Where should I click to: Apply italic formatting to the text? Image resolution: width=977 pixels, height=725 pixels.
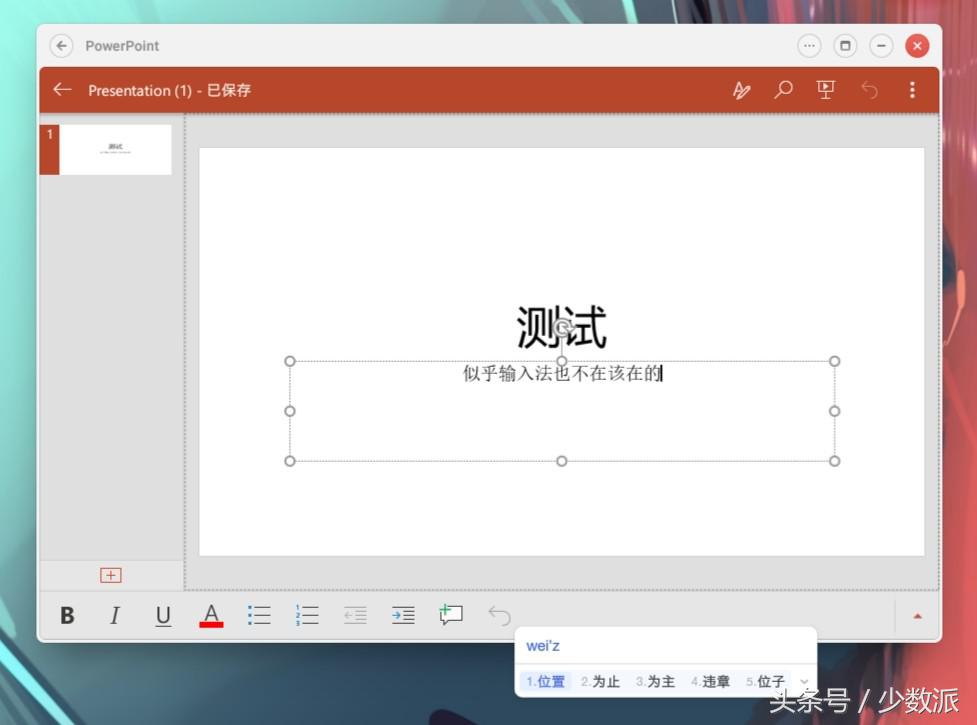coord(114,615)
